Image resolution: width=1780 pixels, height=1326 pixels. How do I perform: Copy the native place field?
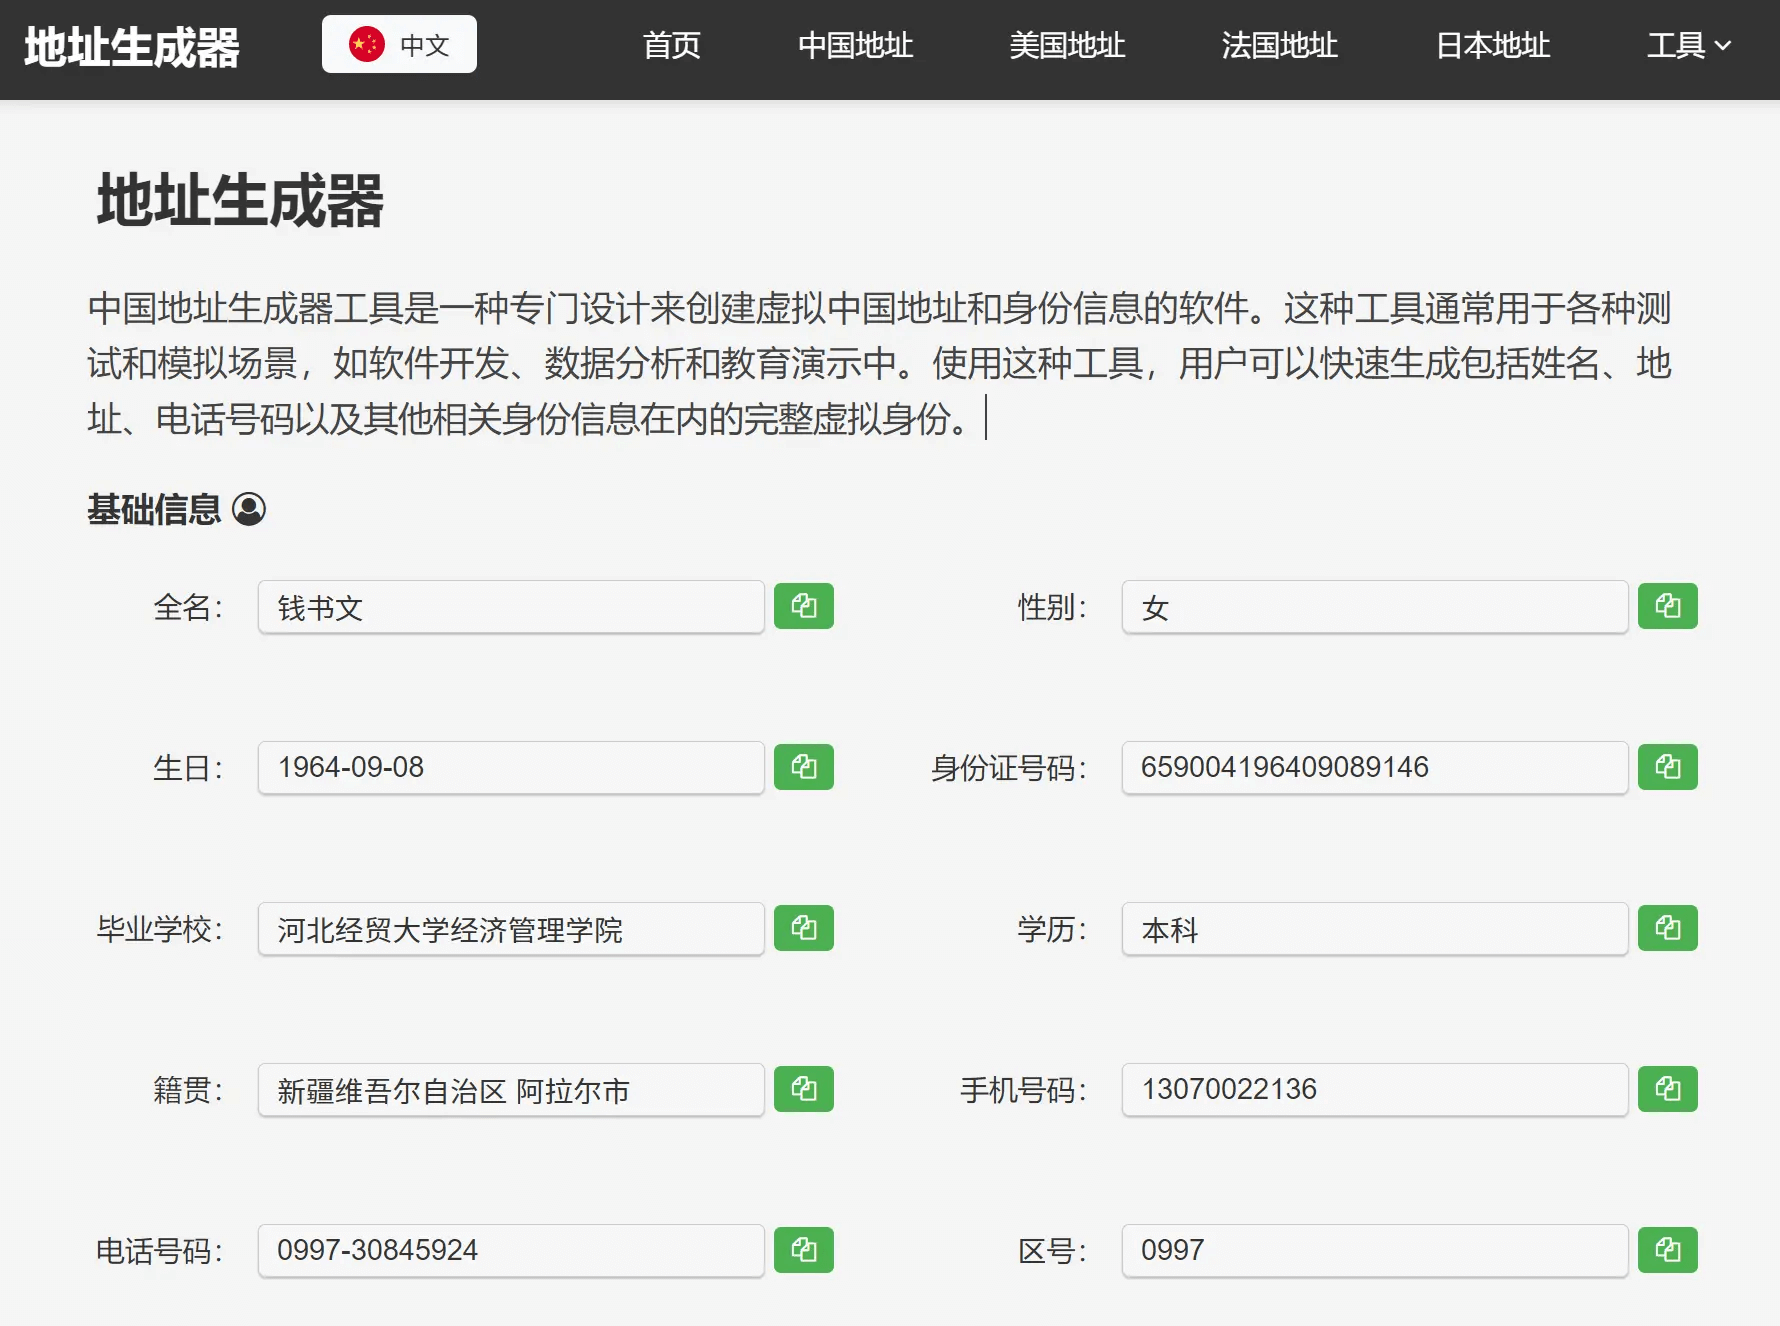803,1089
